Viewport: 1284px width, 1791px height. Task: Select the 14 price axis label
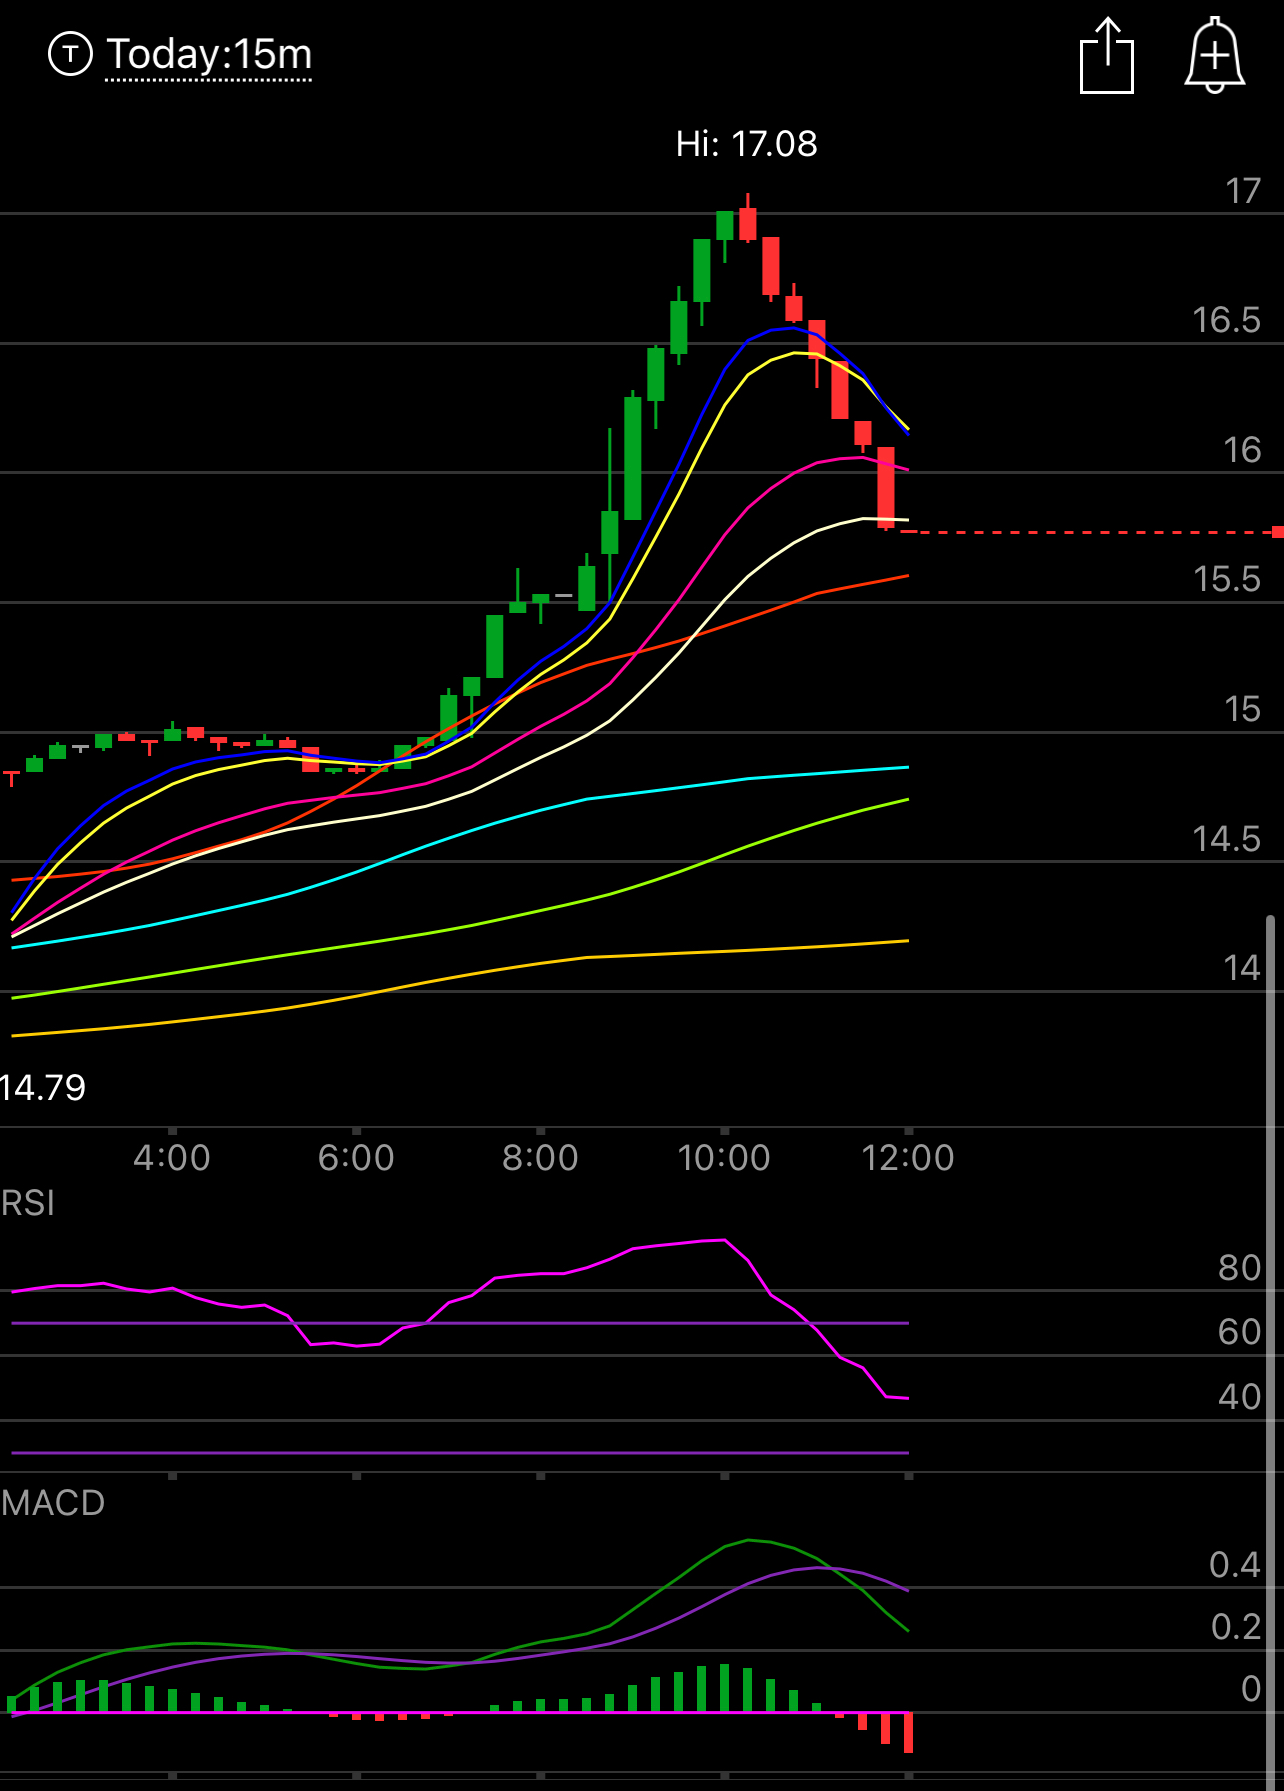1242,968
